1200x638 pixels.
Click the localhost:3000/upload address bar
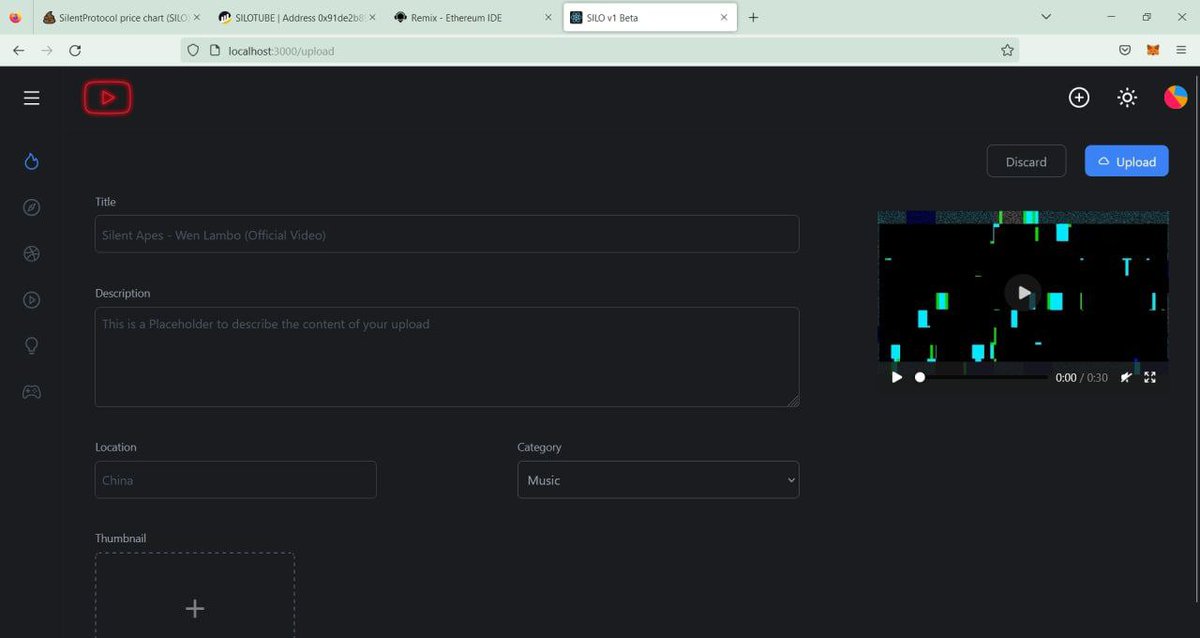point(600,50)
